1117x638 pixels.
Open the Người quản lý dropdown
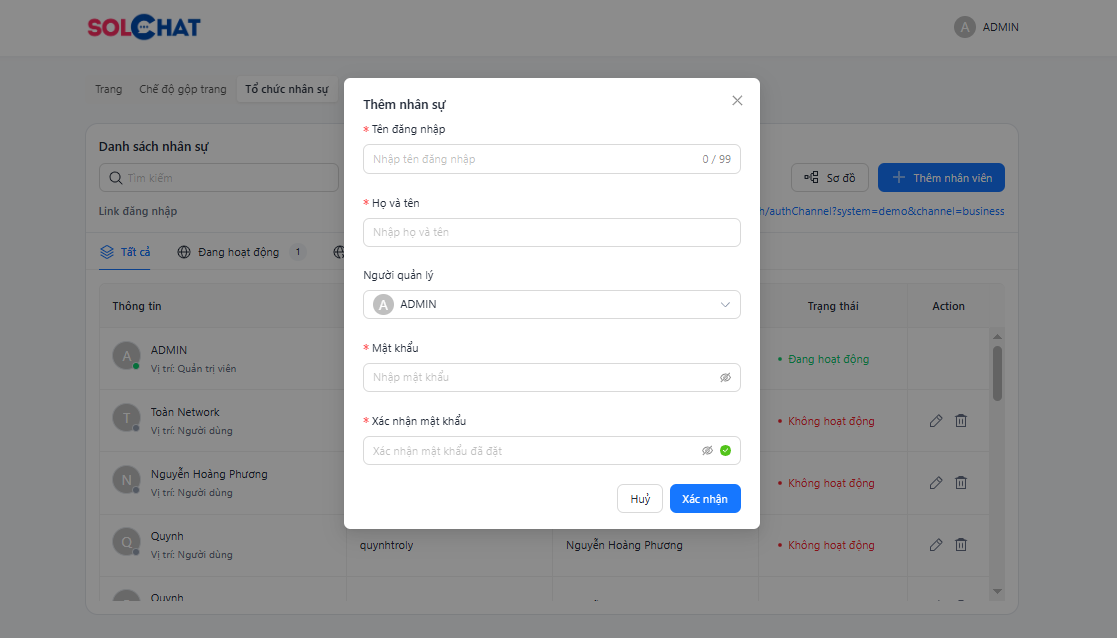coord(551,305)
